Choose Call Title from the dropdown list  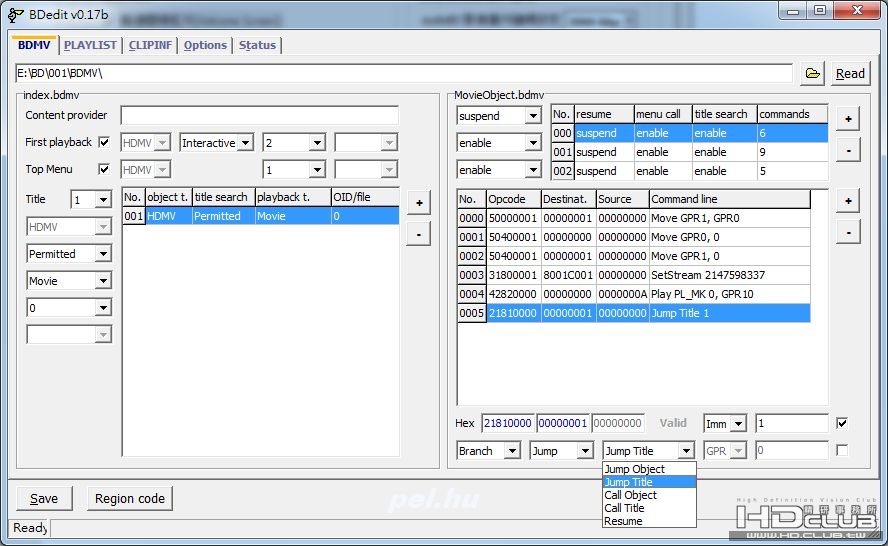click(x=649, y=508)
